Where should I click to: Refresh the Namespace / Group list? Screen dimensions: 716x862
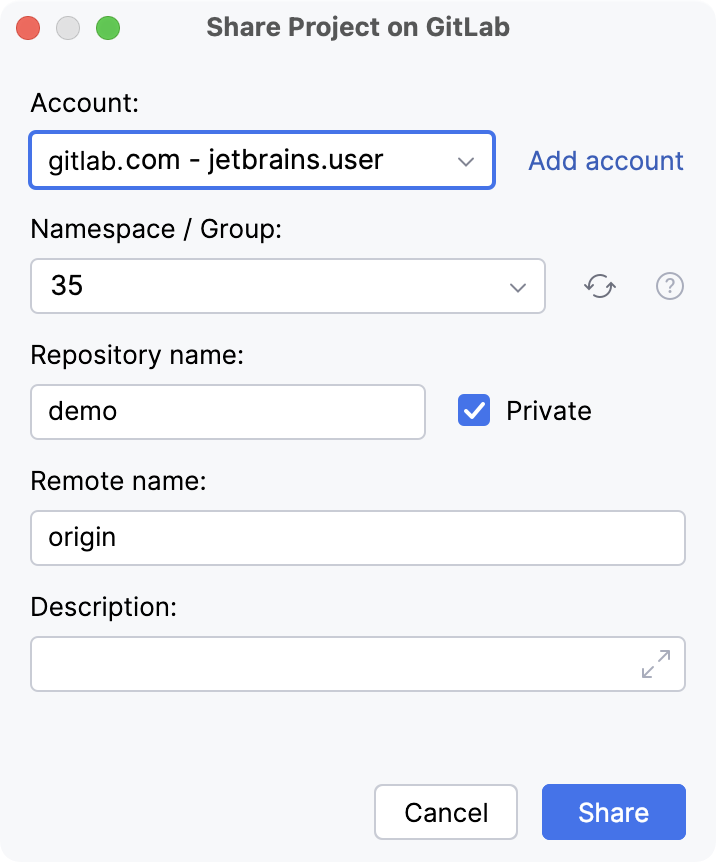600,286
